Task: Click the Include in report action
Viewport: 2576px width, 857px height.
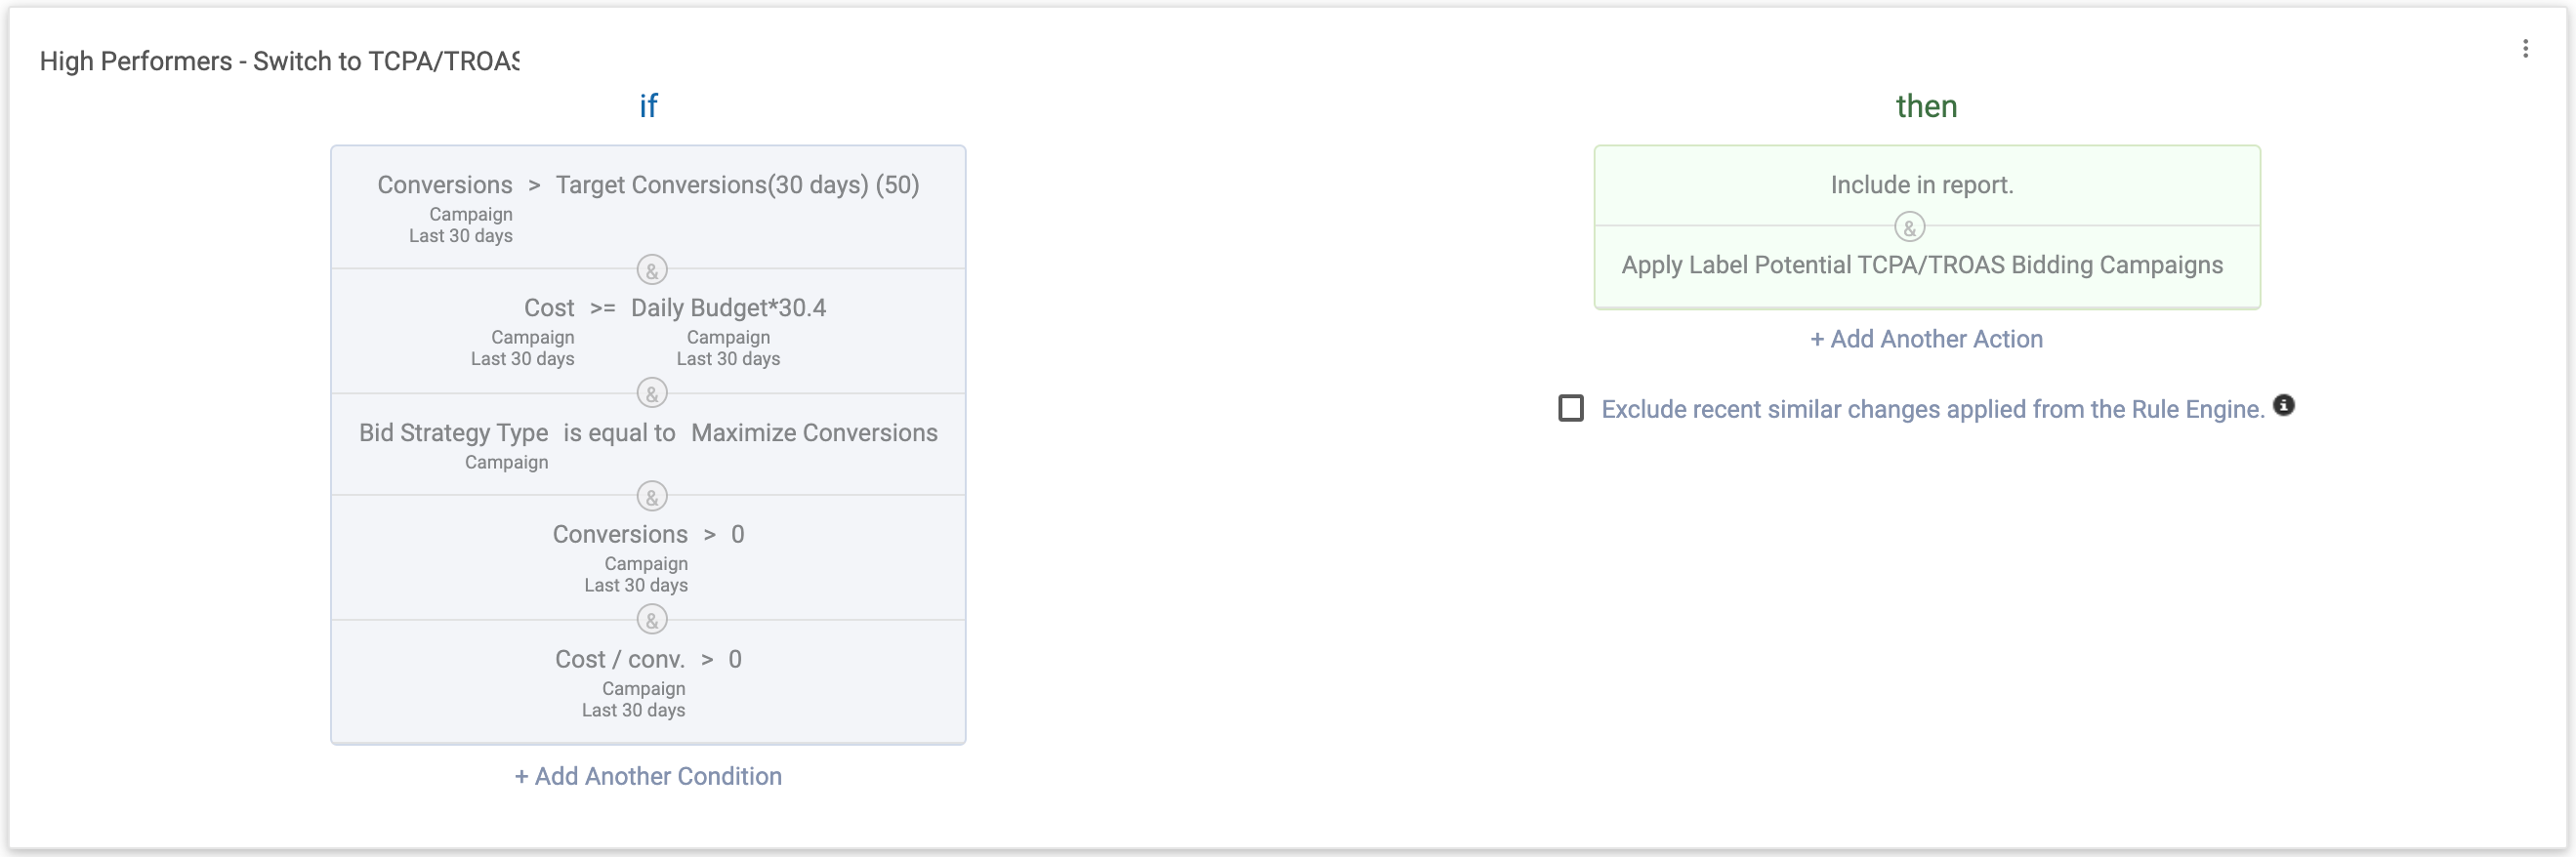Action: click(x=1921, y=185)
